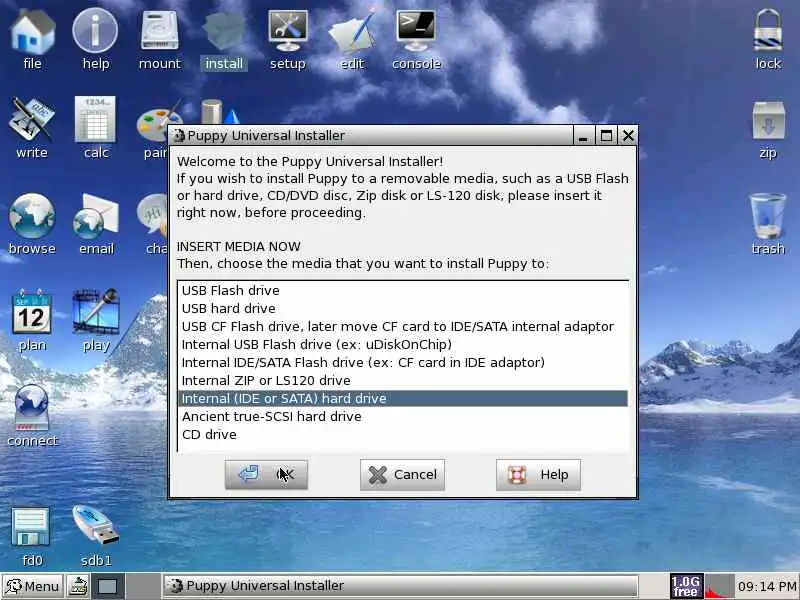
Task: Close the Puppy Universal Installer window
Action: pyautogui.click(x=628, y=136)
